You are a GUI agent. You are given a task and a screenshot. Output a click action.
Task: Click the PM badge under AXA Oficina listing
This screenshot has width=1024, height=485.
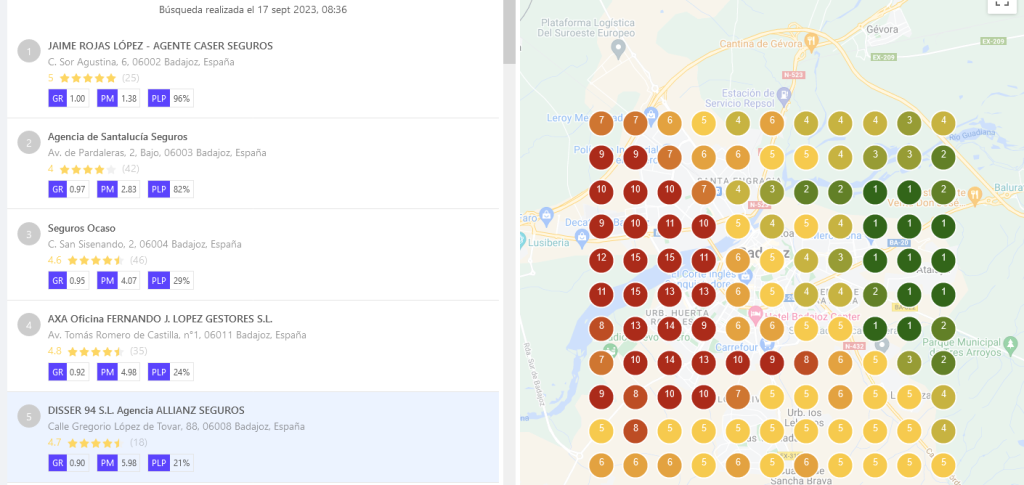108,371
